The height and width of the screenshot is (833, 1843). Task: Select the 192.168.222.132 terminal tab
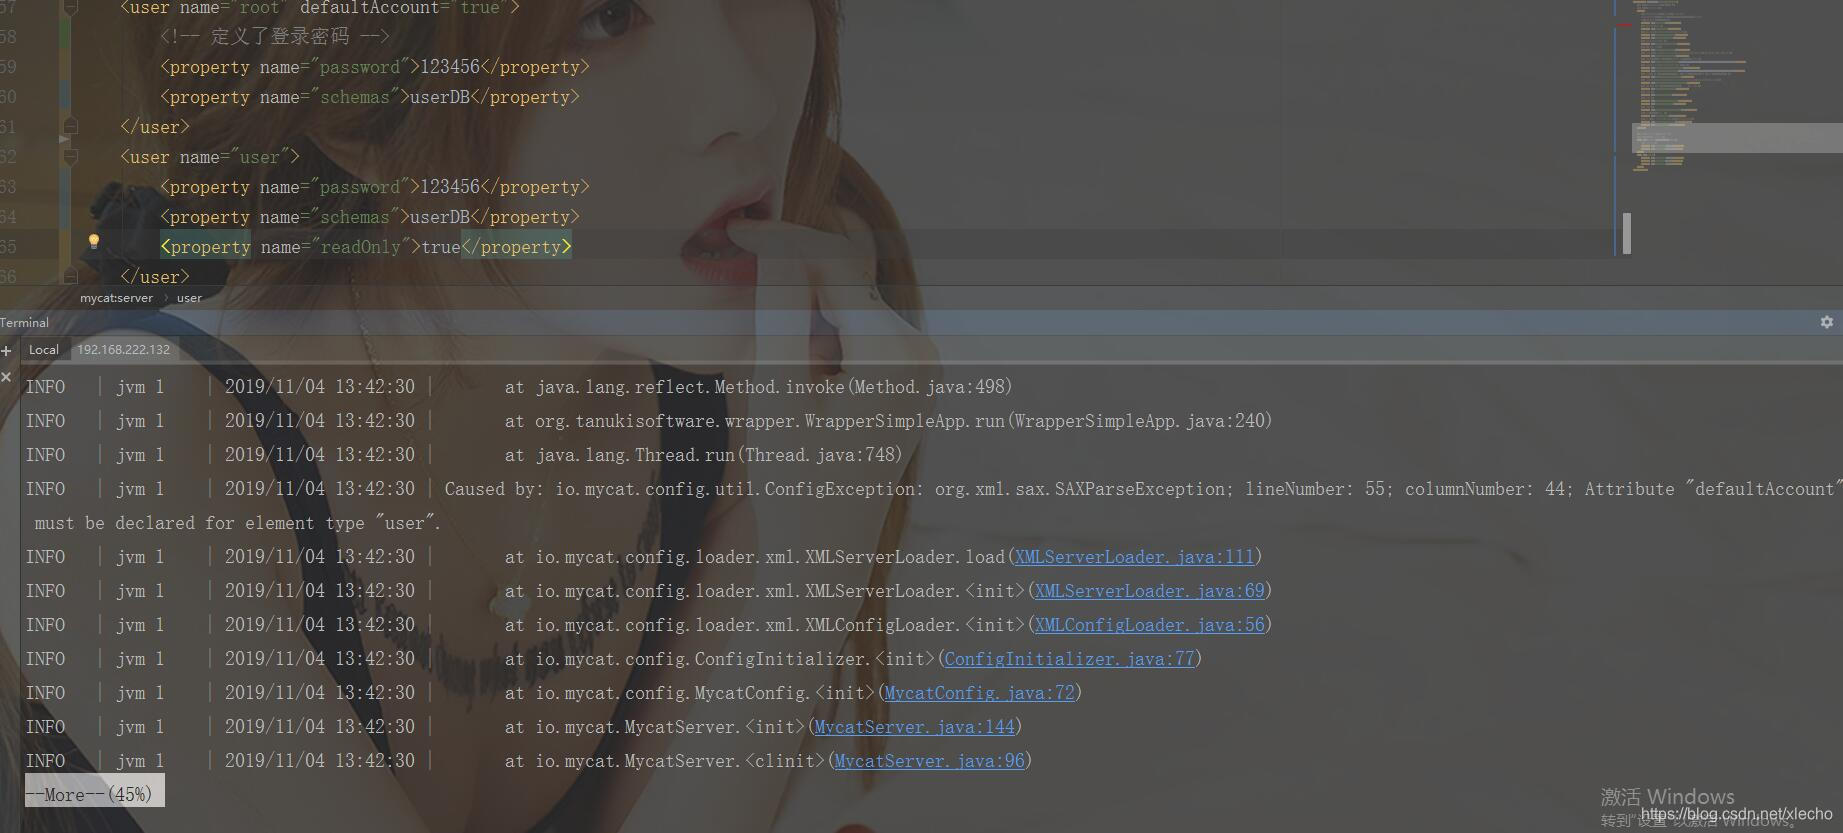(124, 350)
